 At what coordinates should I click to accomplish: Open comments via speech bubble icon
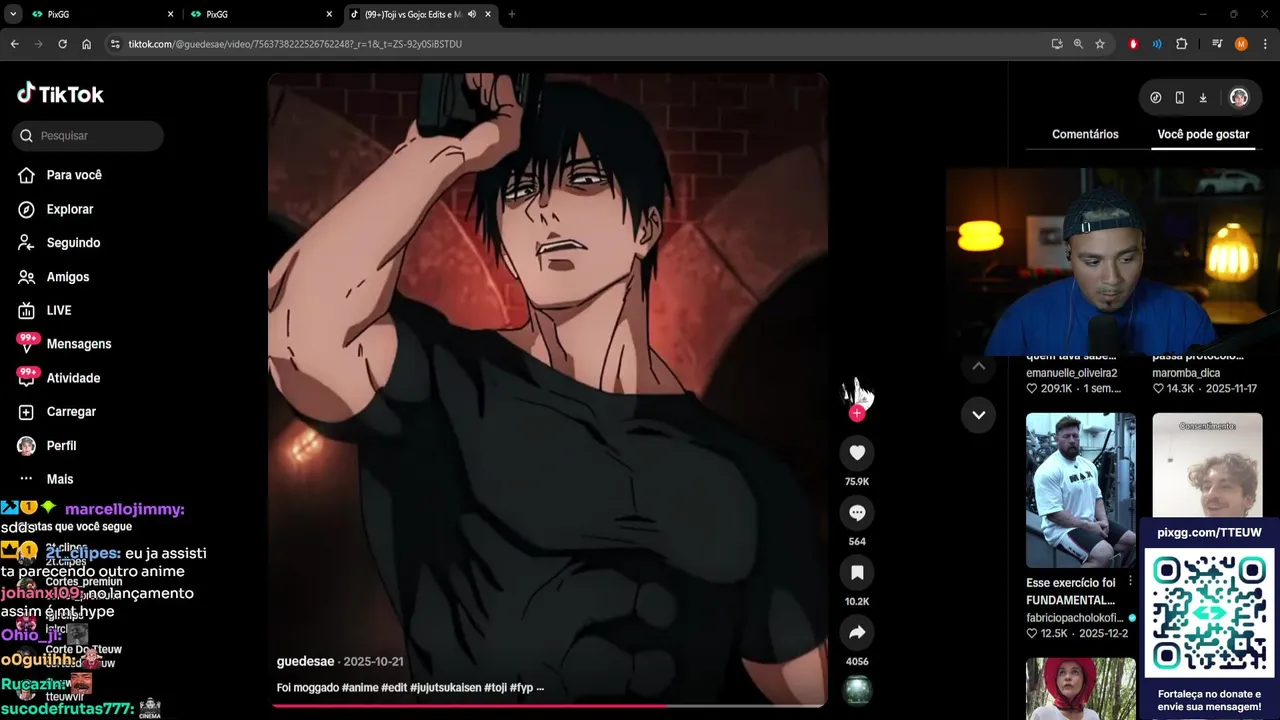(857, 513)
